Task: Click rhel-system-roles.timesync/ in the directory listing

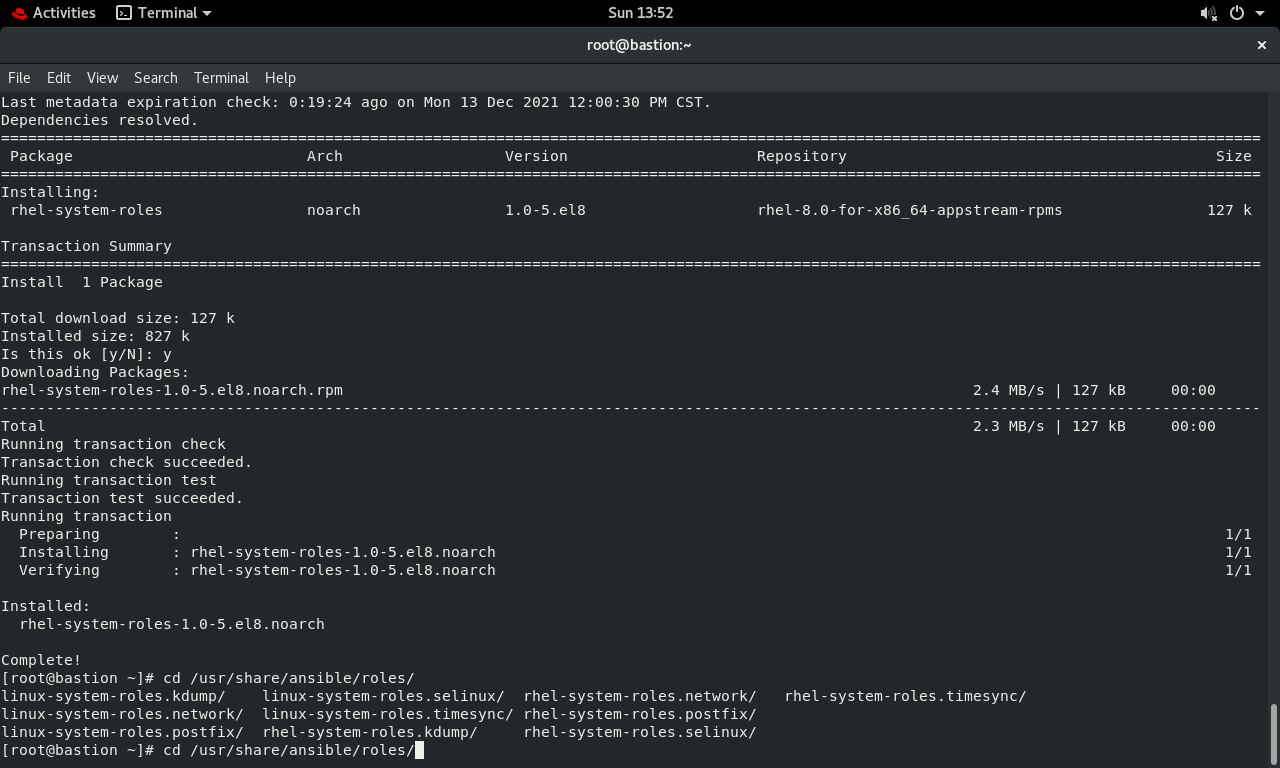Action: [x=905, y=696]
